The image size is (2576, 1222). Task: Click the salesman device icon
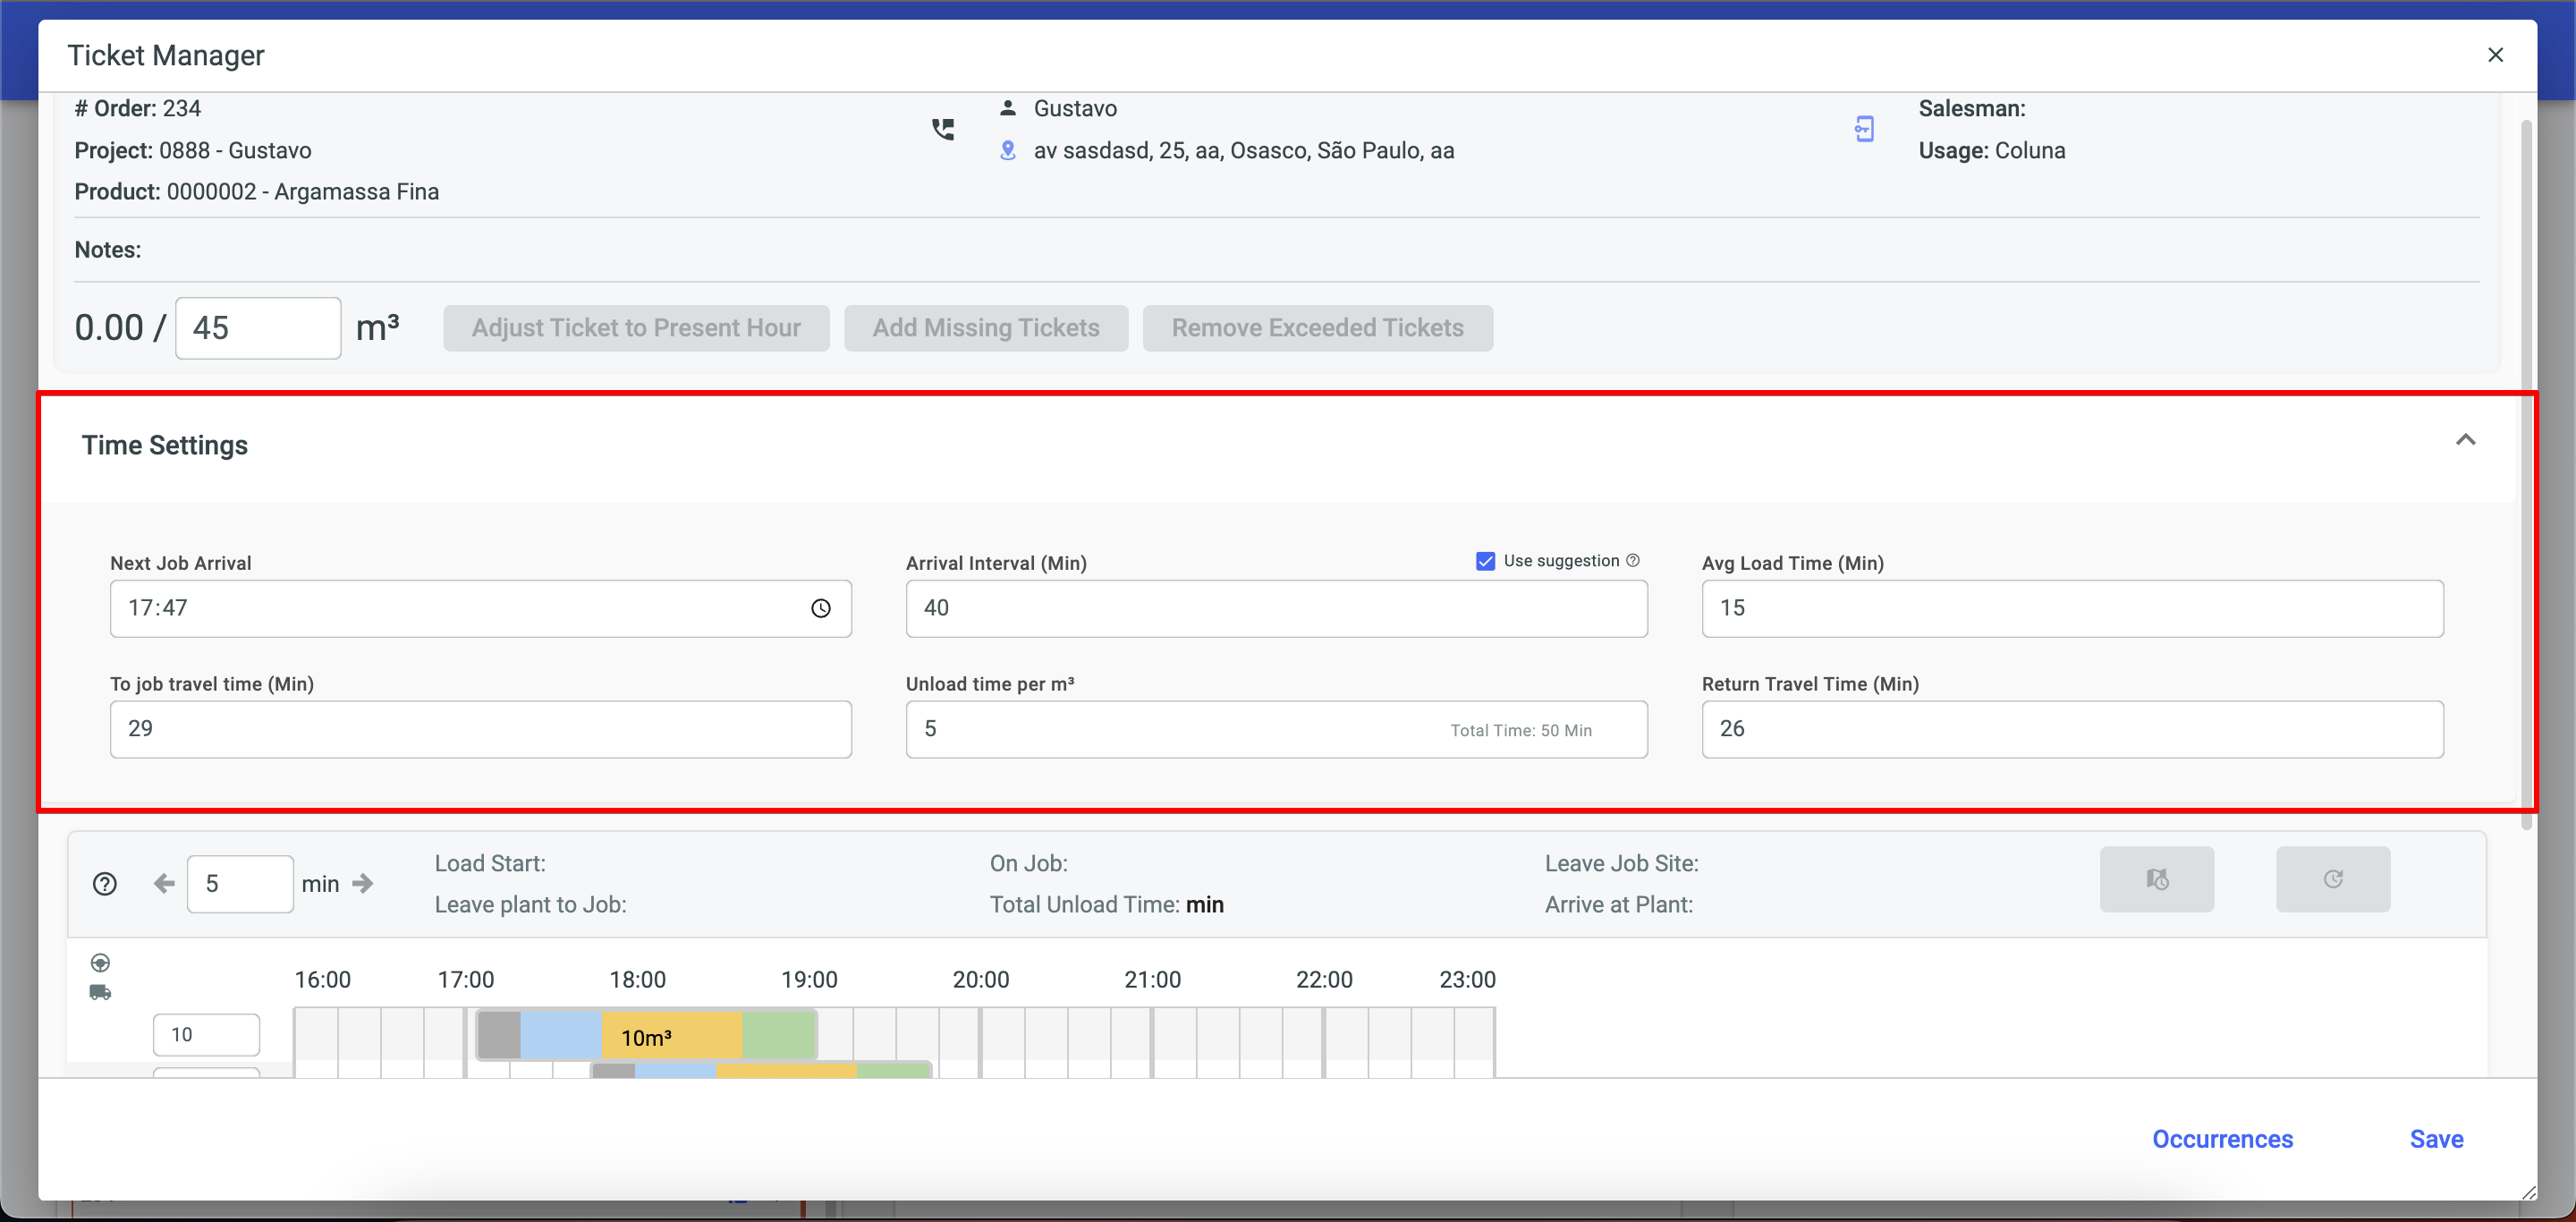tap(1864, 129)
